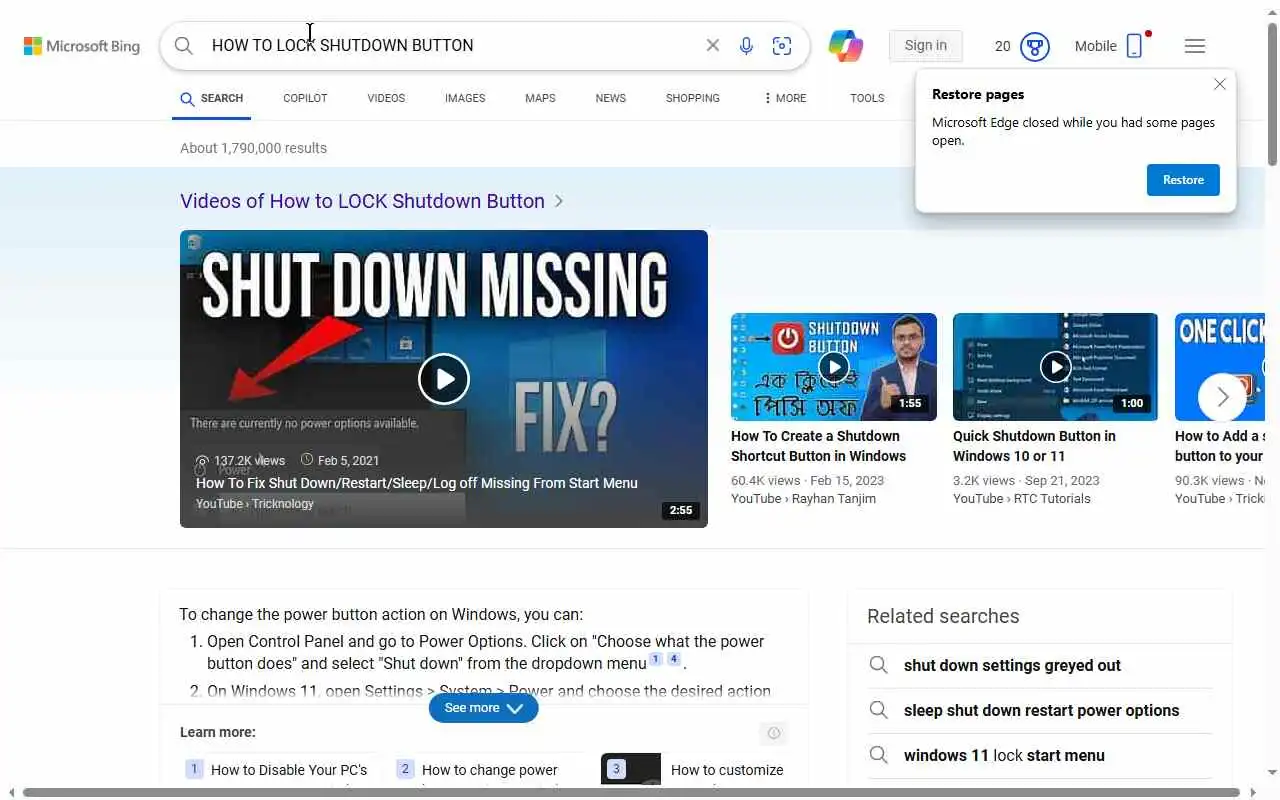Open source 3 How to customize
The height and width of the screenshot is (800, 1280).
(x=727, y=770)
